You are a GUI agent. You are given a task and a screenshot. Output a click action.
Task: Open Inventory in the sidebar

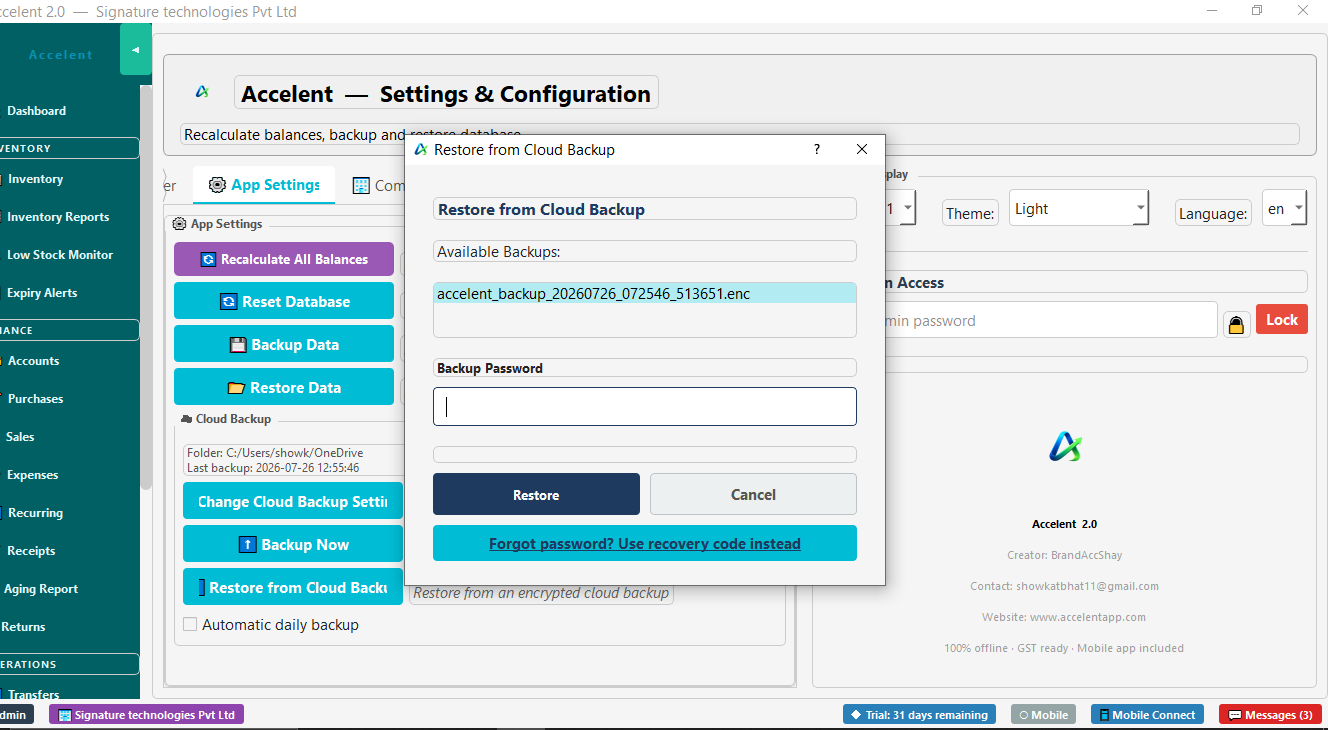[x=35, y=179]
